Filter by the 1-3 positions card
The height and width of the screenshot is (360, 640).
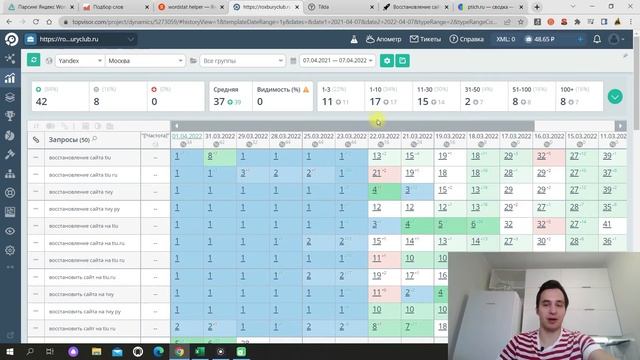[x=341, y=96]
